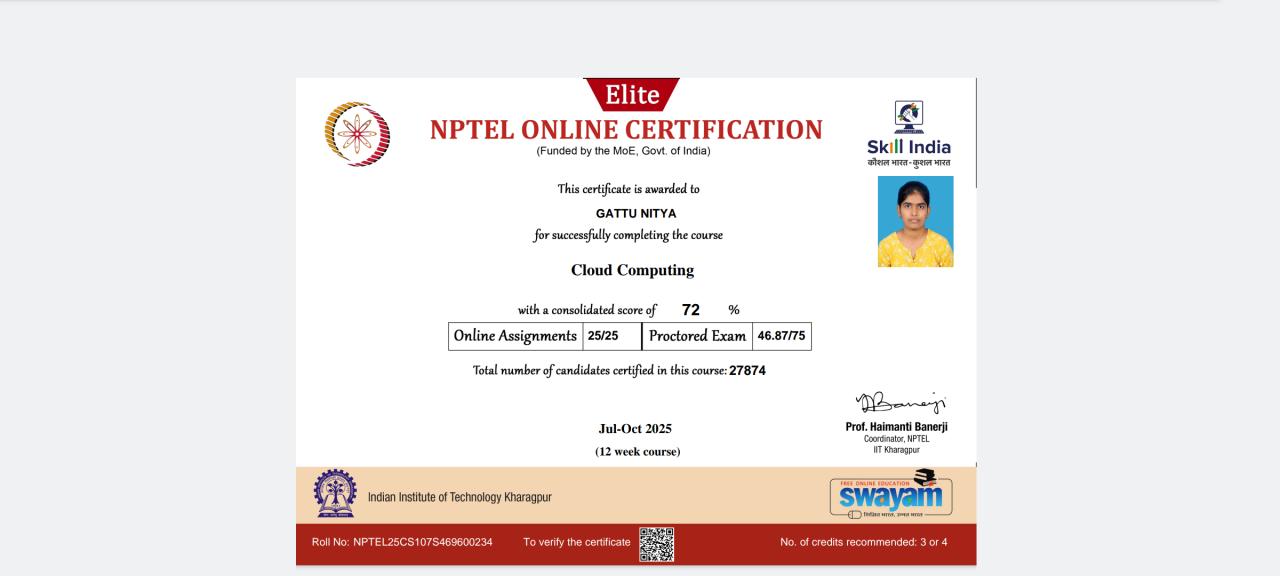Click the Prof. Banerji signature
The width and height of the screenshot is (1280, 576).
pyautogui.click(x=900, y=403)
